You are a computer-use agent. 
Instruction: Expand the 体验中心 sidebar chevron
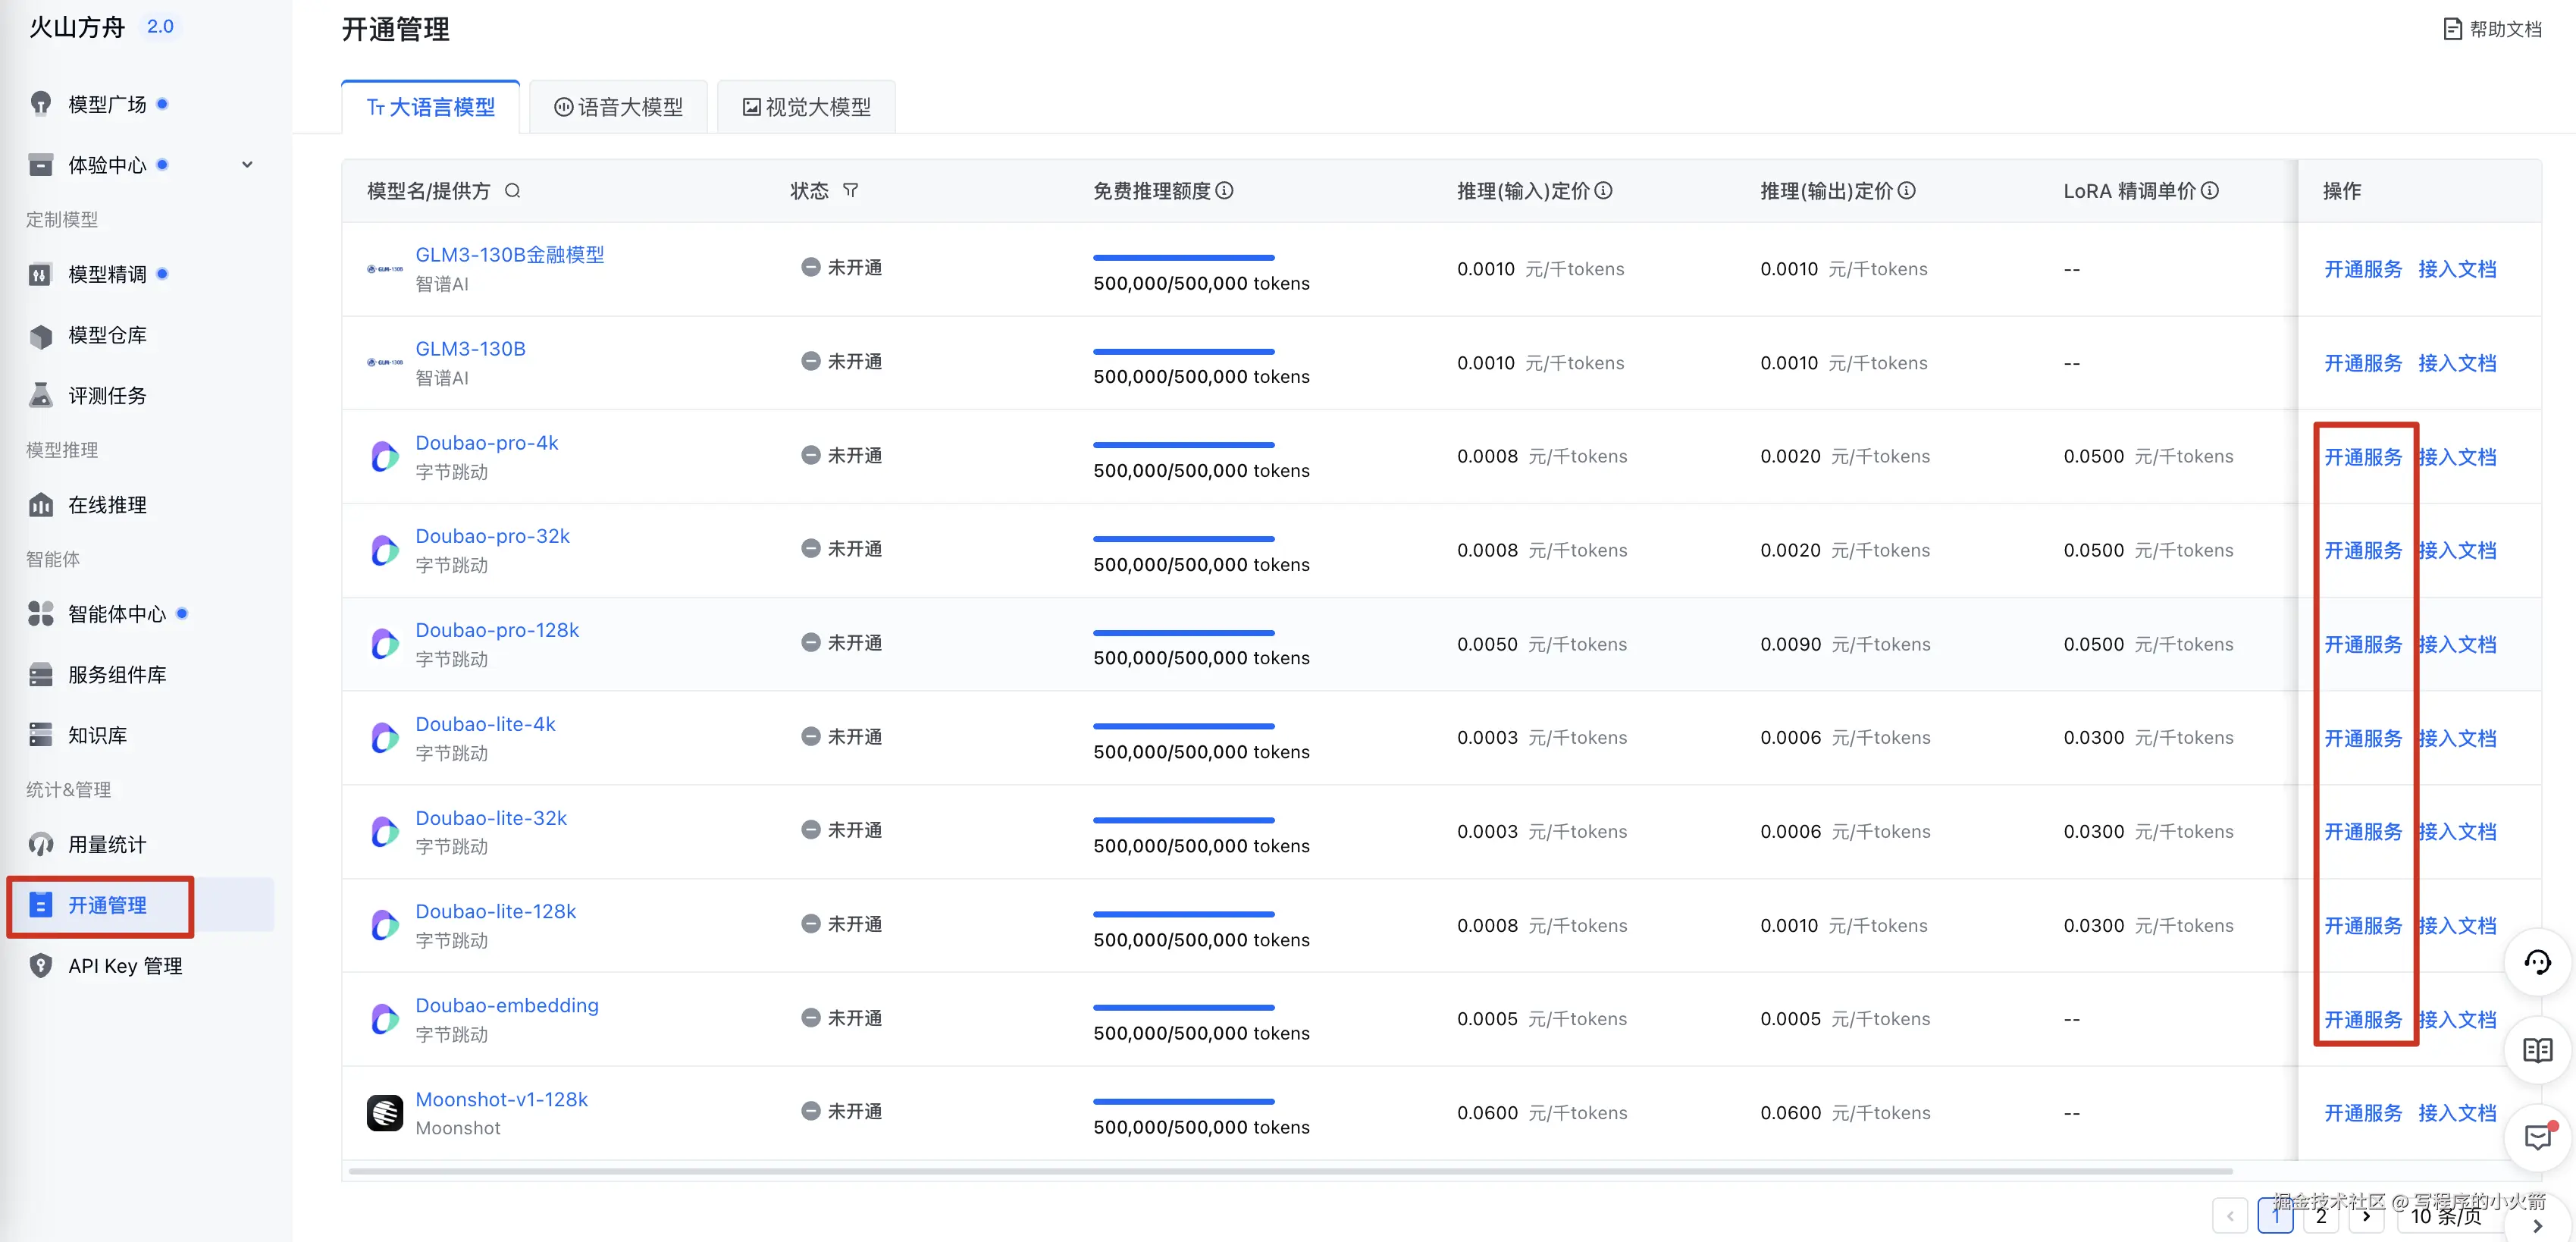click(247, 165)
